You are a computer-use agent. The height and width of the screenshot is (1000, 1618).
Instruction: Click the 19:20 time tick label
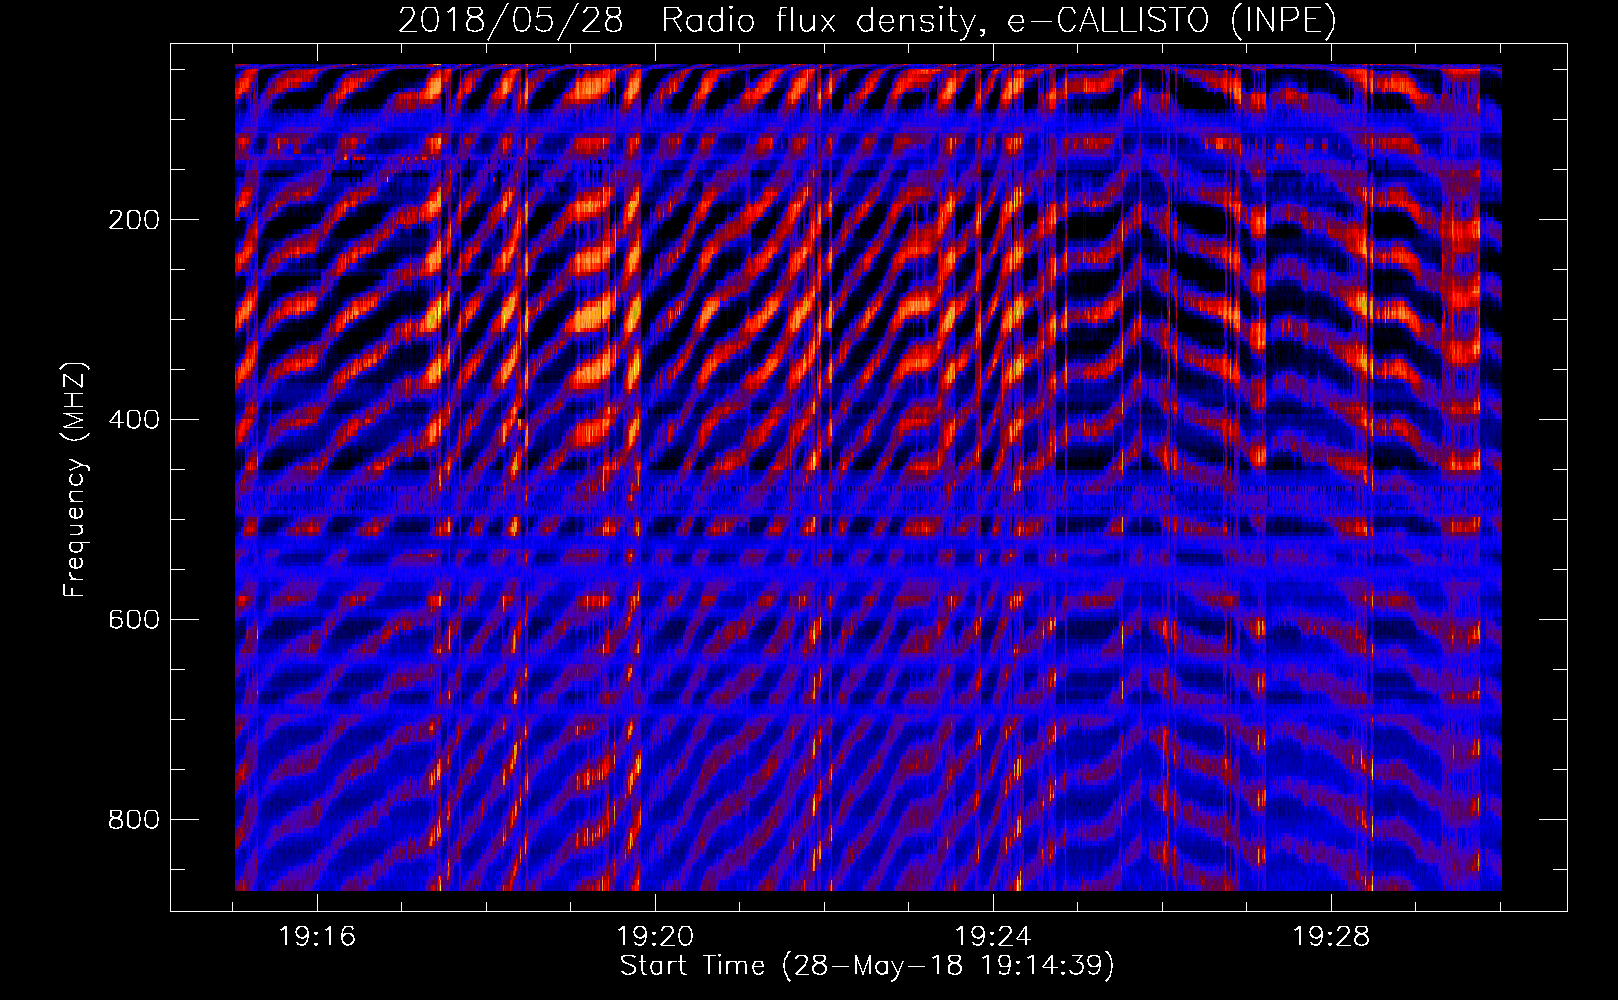(655, 937)
